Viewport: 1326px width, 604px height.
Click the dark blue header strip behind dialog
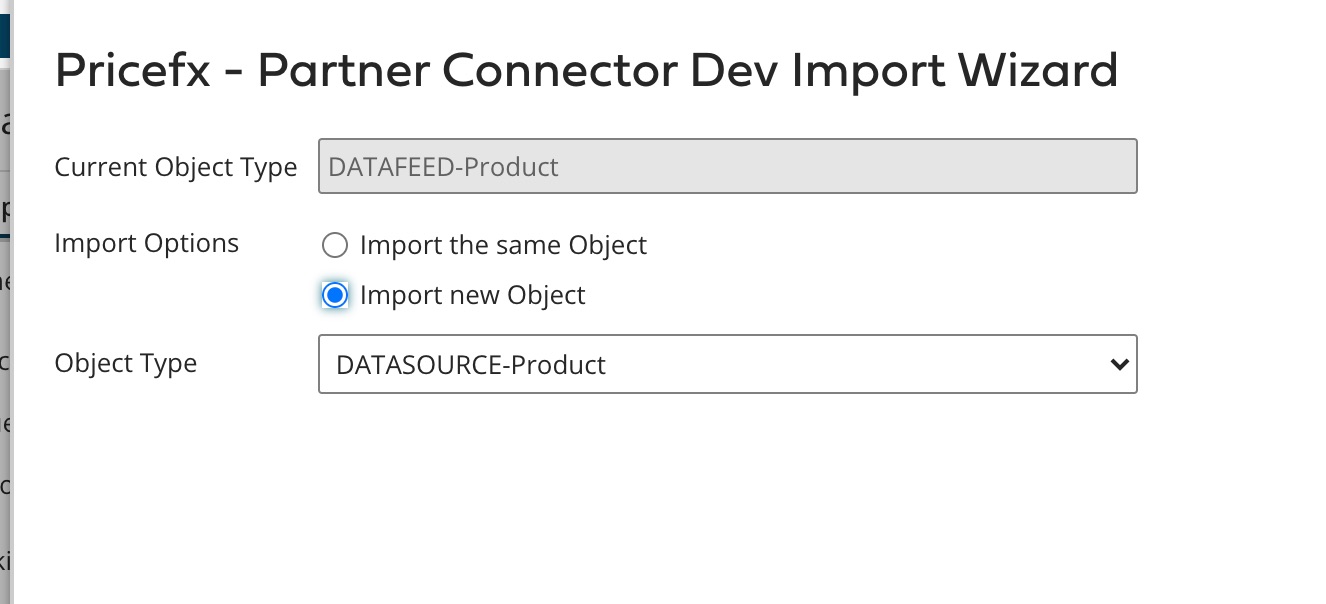point(4,30)
